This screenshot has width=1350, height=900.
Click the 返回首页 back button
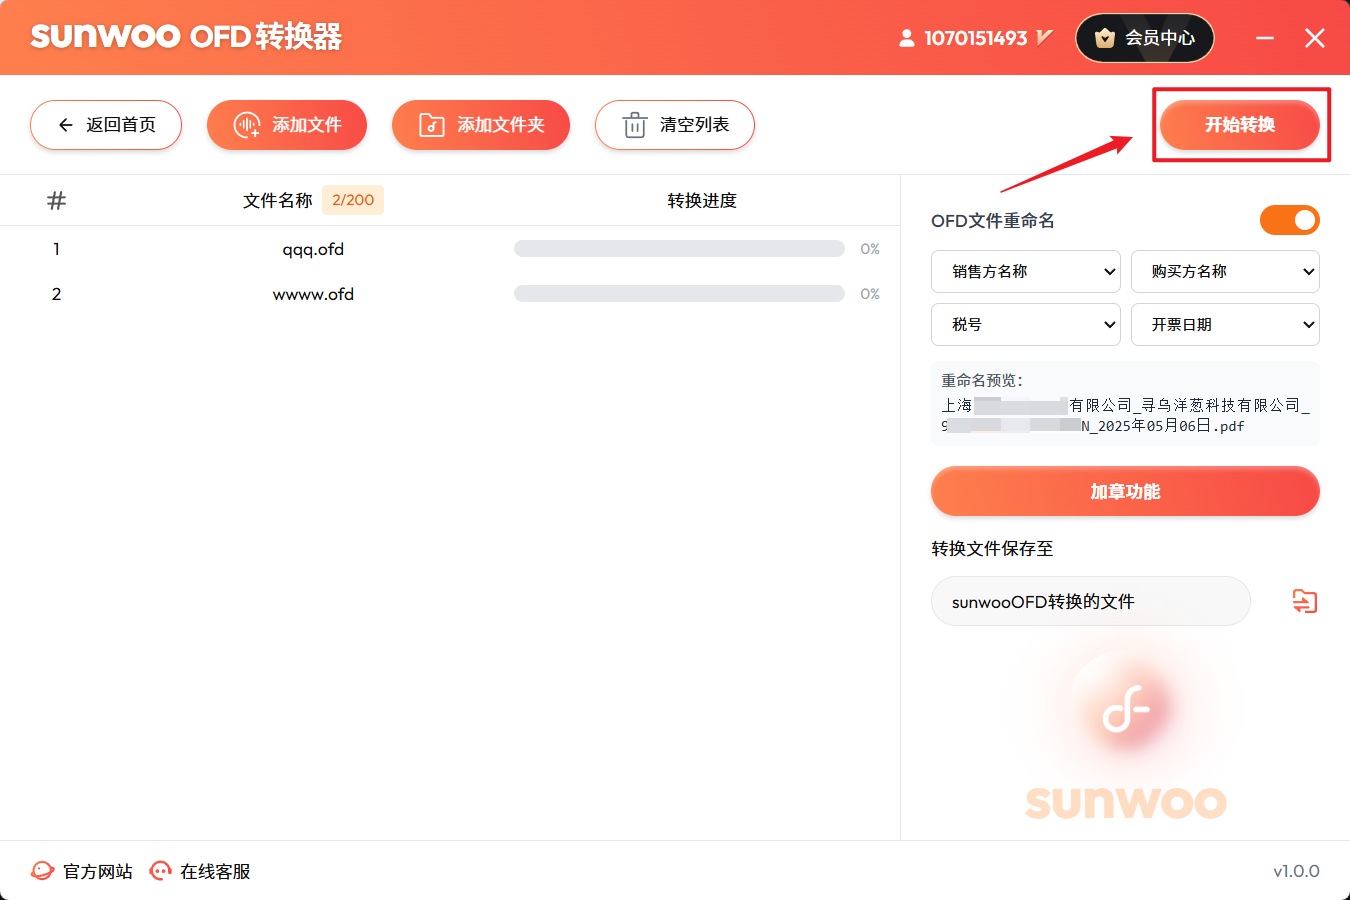coord(106,125)
